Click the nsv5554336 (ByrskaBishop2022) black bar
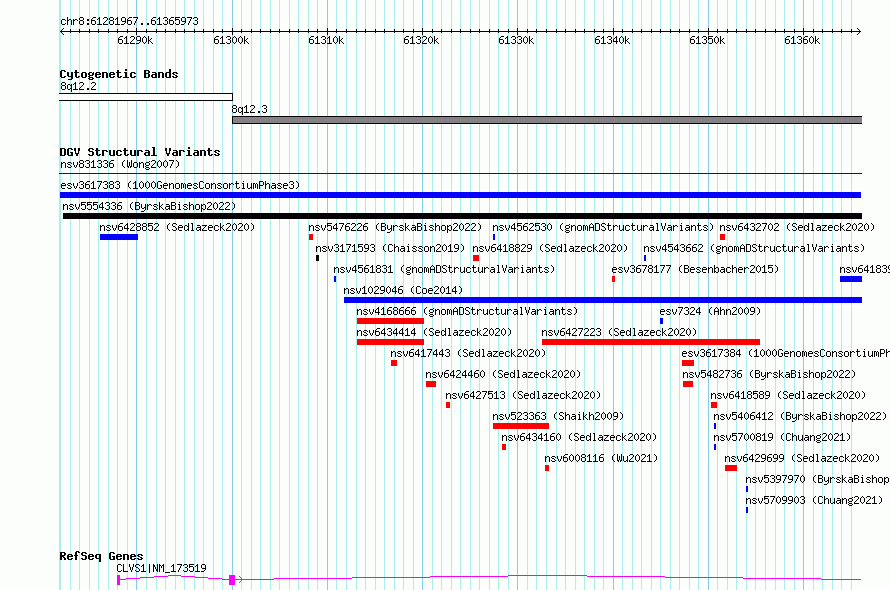Image resolution: width=890 pixels, height=590 pixels. pyautogui.click(x=462, y=216)
